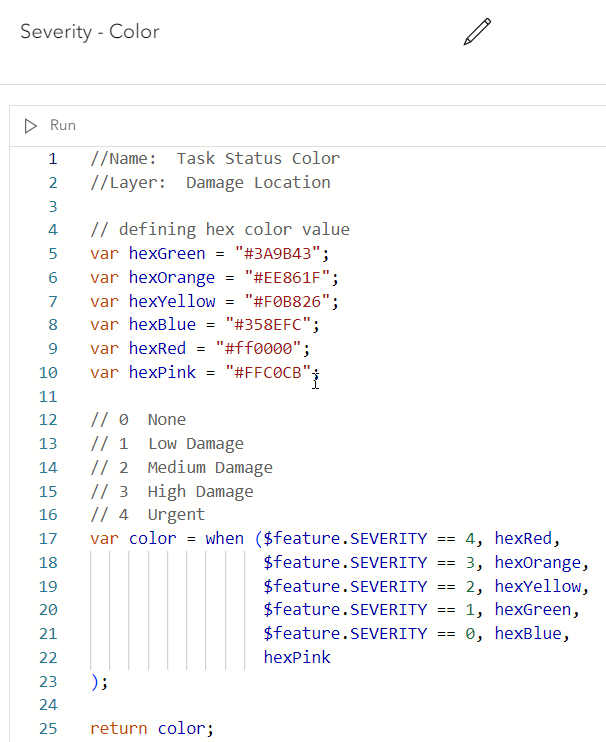This screenshot has height=742, width=606.
Task: Click the hexYellow variable on line 7
Action: (x=172, y=301)
